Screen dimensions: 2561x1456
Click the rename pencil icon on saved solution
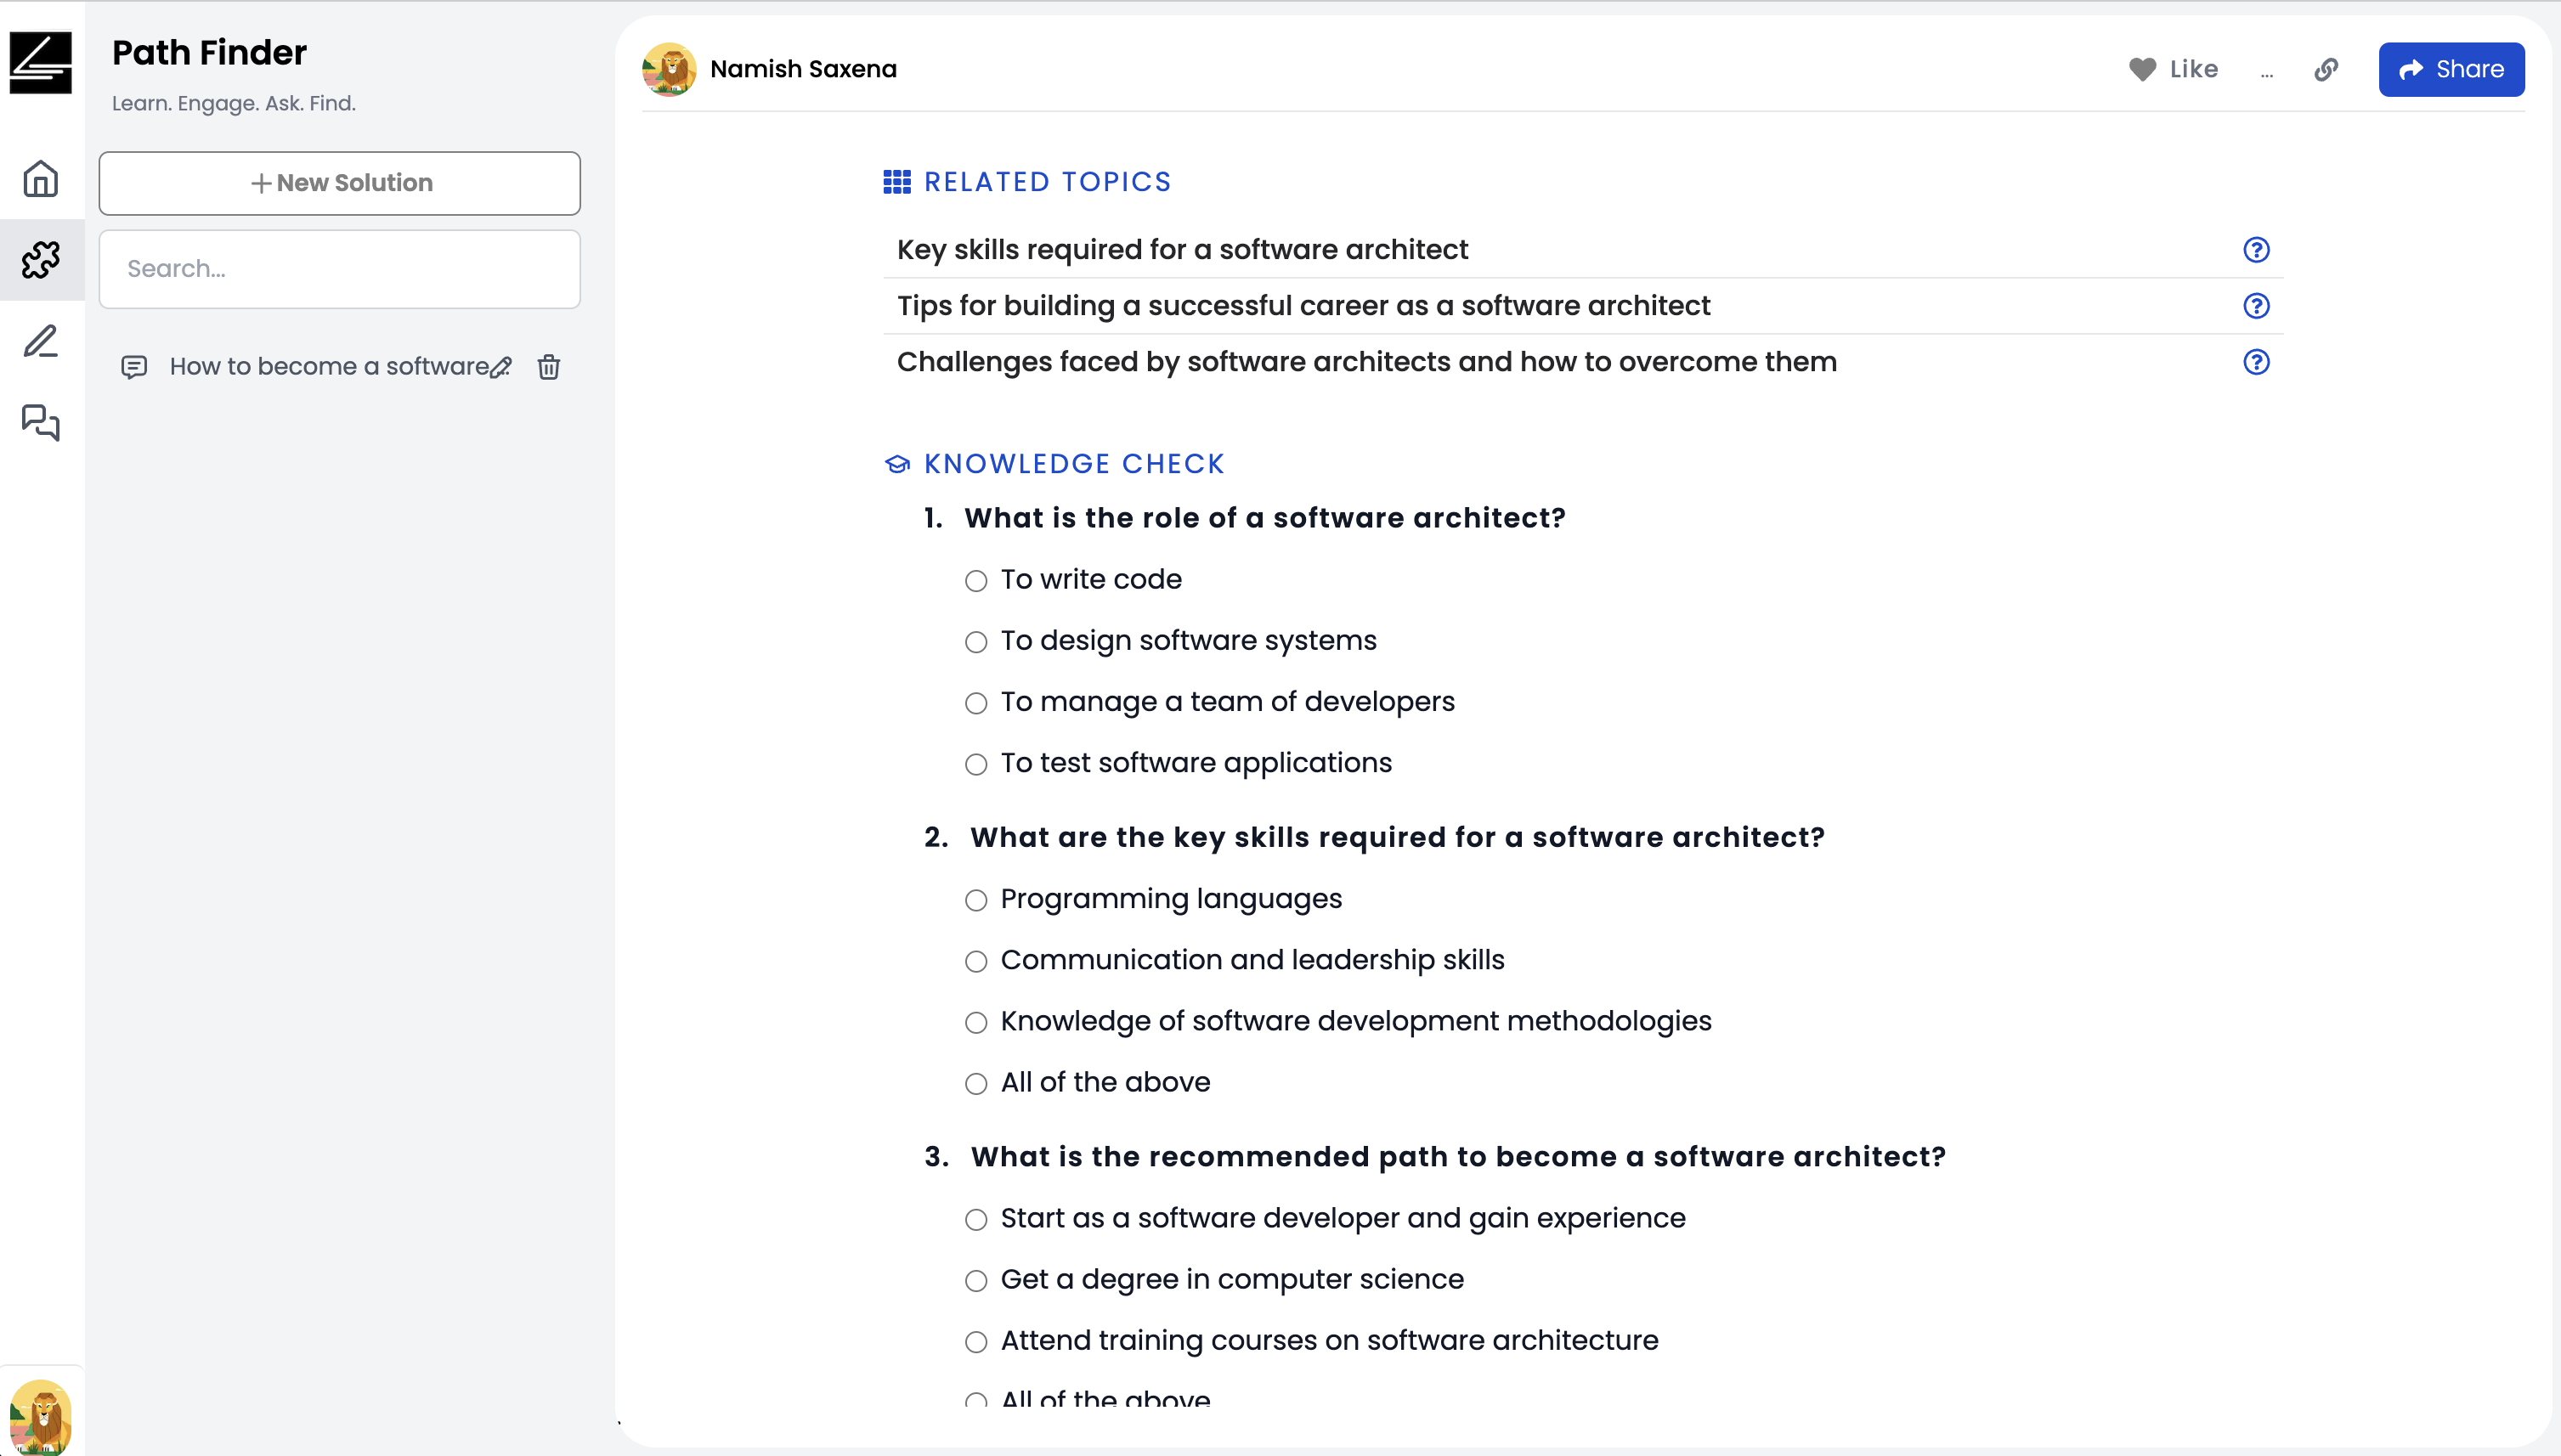tap(501, 367)
